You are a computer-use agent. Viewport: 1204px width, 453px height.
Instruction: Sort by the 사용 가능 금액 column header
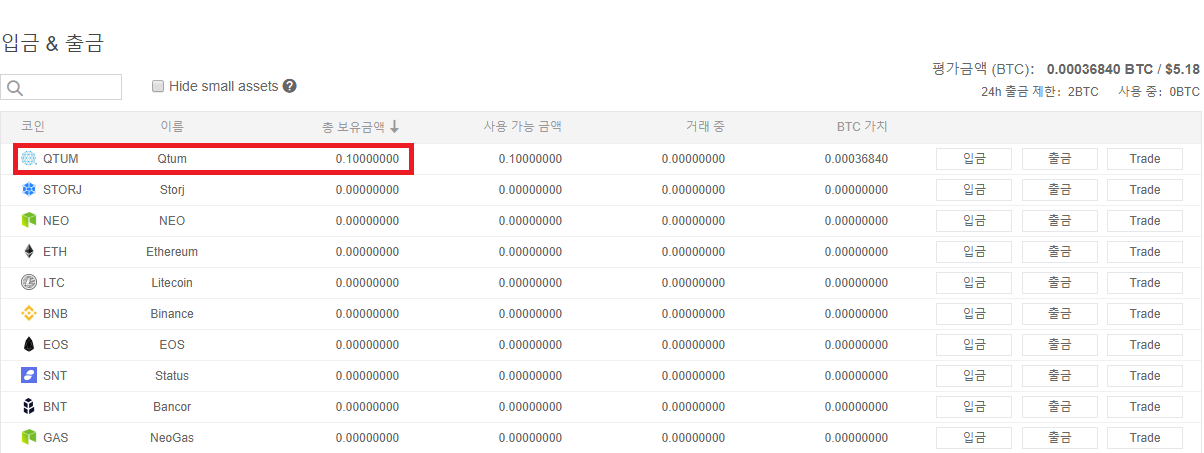pyautogui.click(x=522, y=127)
